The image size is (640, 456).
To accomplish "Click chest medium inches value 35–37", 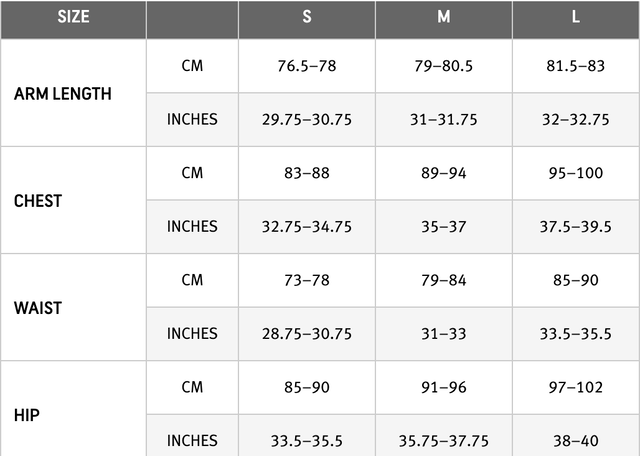I will click(x=444, y=227).
